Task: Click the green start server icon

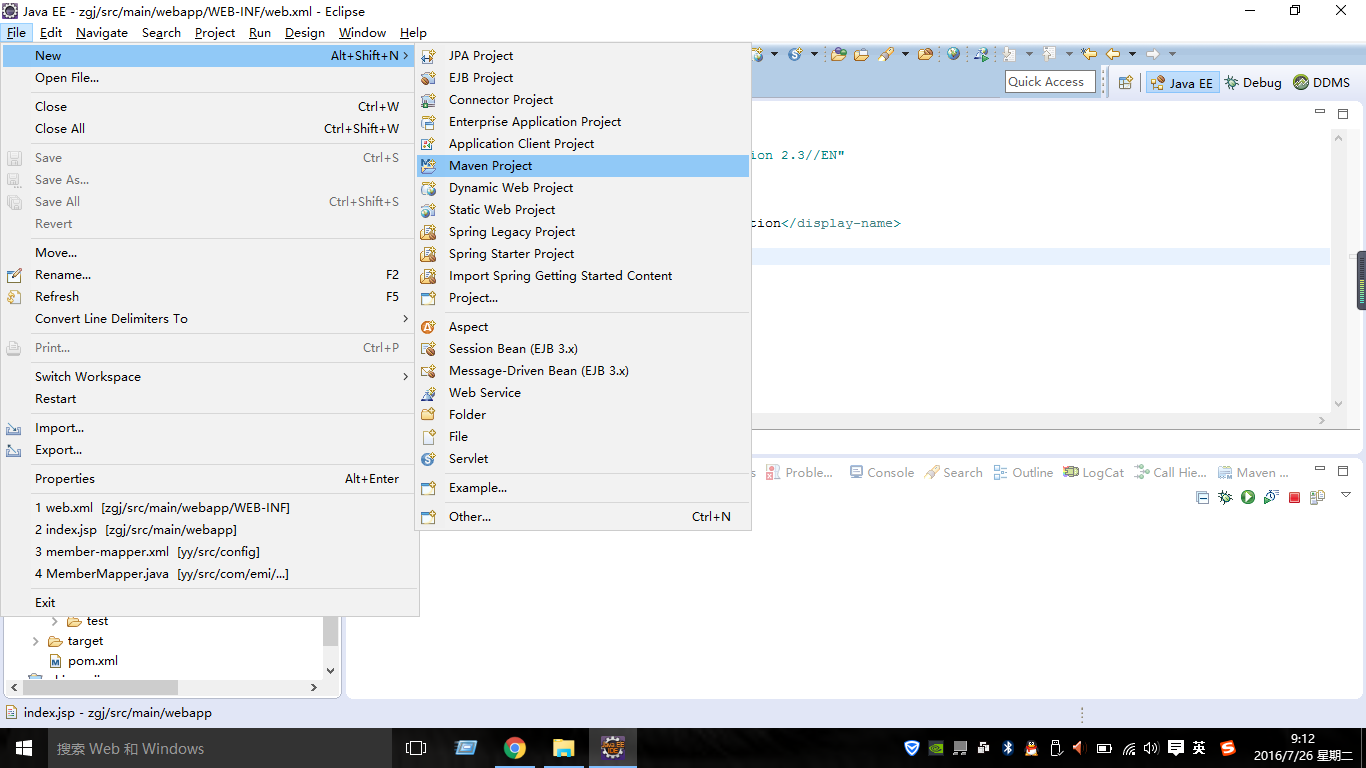Action: (1248, 497)
